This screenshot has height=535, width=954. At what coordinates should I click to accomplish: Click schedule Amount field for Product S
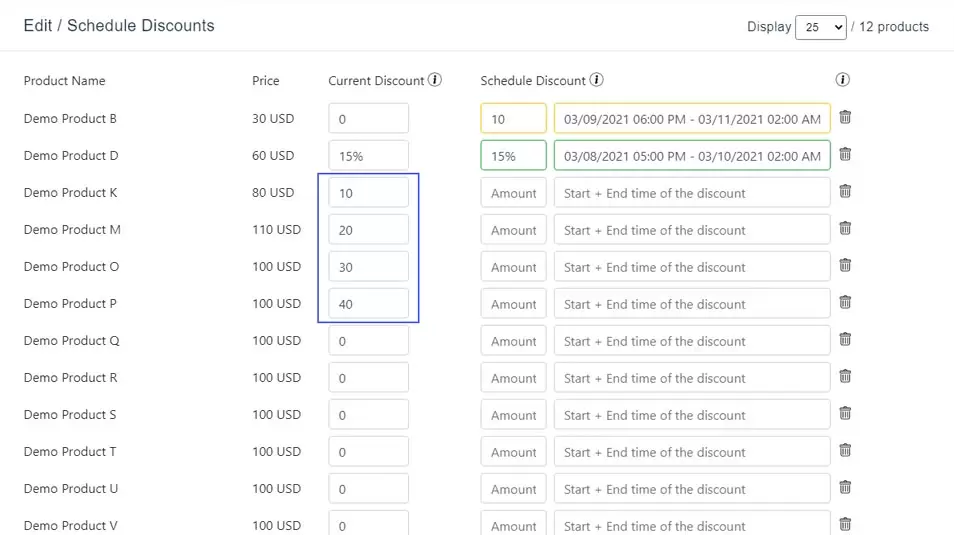(514, 415)
